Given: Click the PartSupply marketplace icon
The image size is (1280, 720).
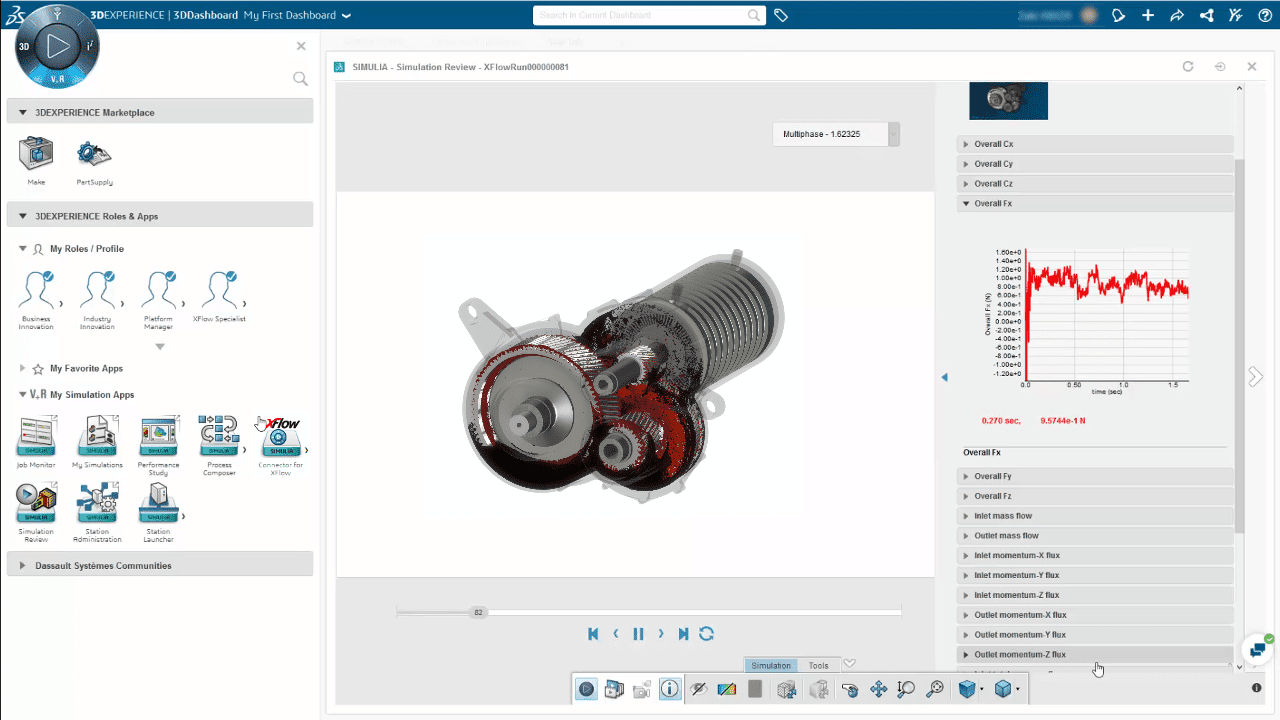Looking at the screenshot, I should pos(94,155).
